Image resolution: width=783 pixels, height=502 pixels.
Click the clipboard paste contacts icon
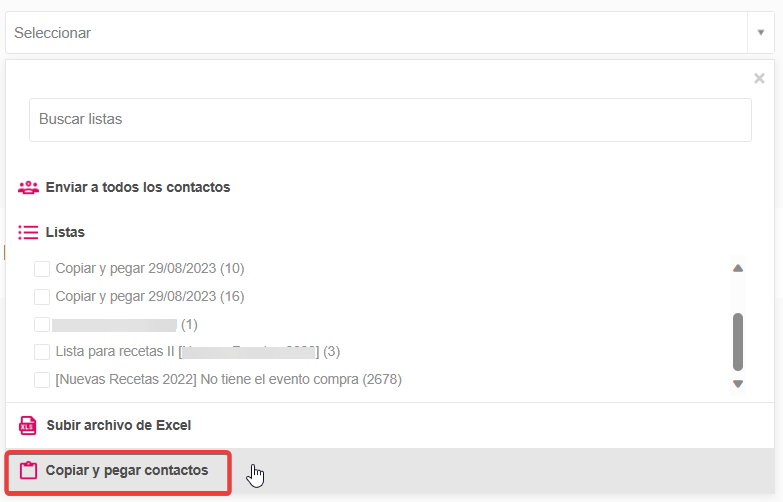pyautogui.click(x=28, y=470)
